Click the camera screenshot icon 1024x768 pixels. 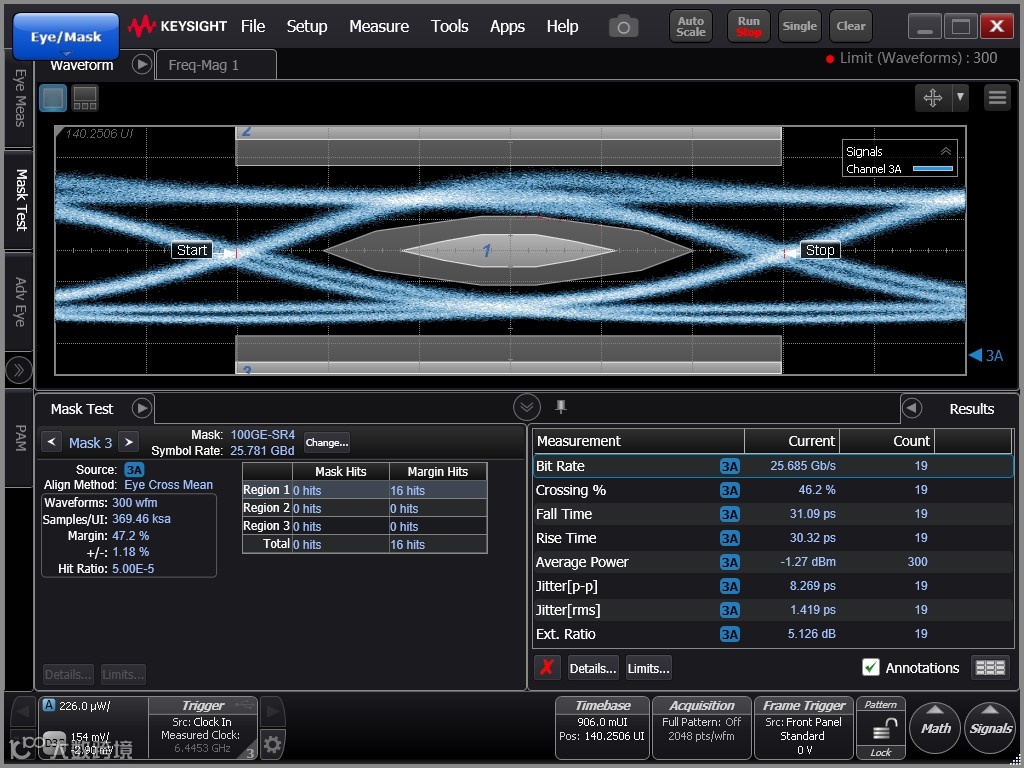(623, 27)
